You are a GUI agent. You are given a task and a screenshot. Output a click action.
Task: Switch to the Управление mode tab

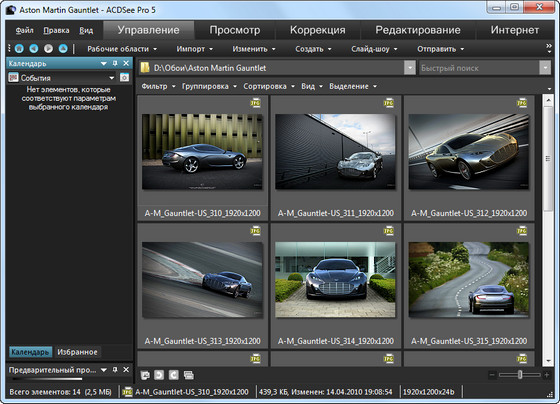click(149, 30)
